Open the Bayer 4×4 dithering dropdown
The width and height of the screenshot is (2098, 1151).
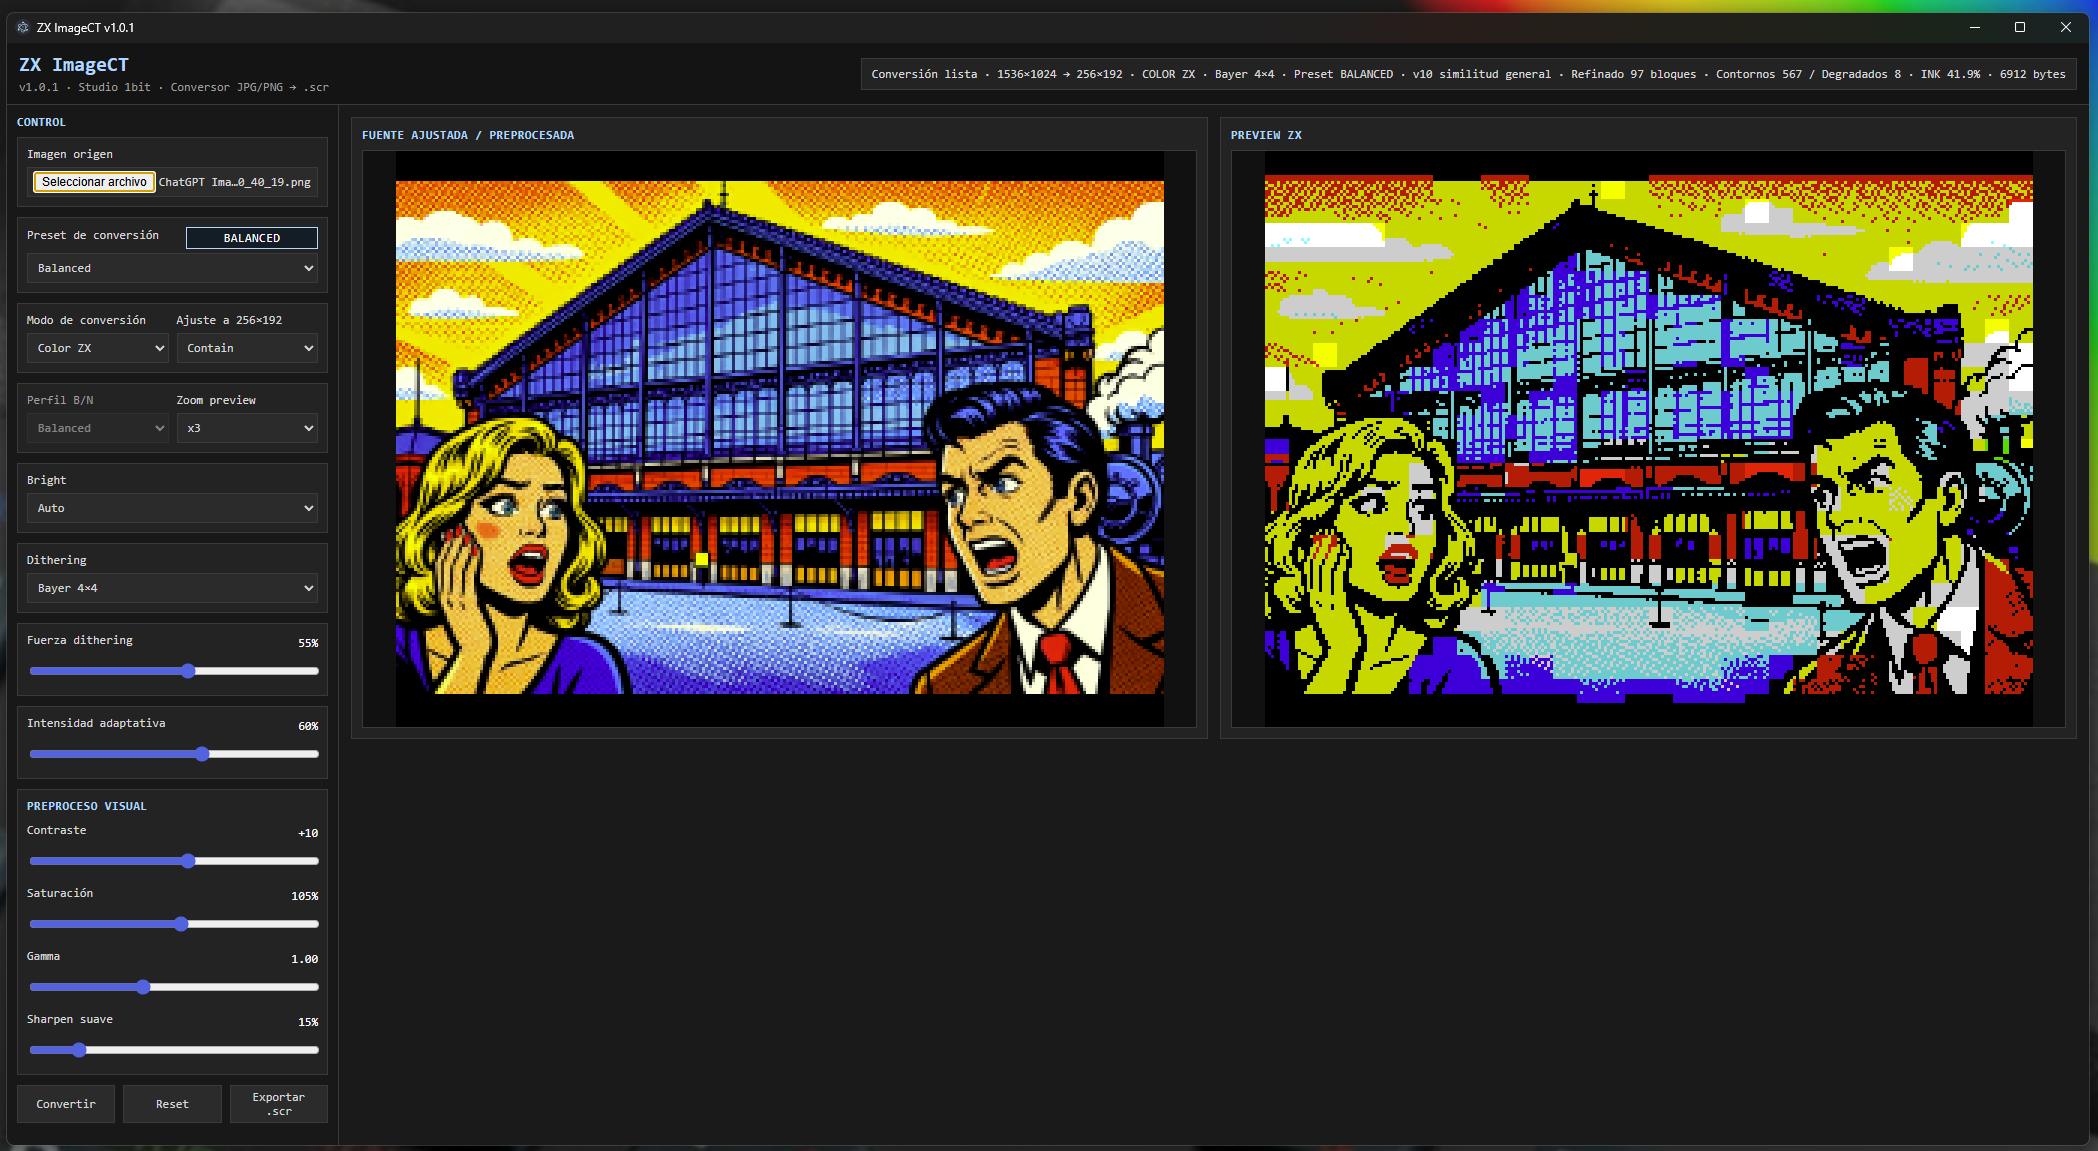tap(172, 588)
